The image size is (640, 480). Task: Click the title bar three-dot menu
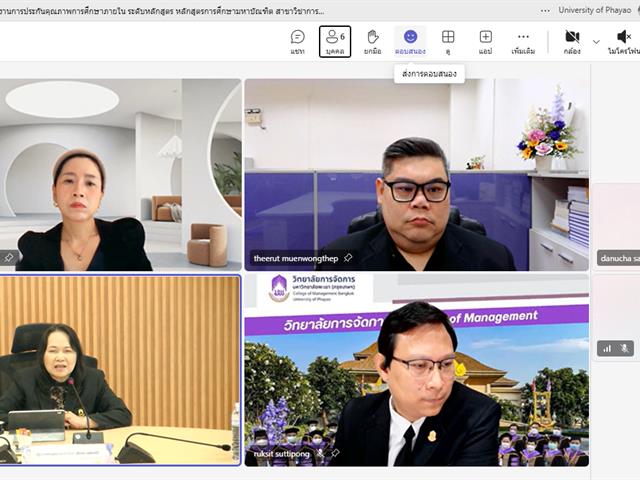tap(545, 11)
